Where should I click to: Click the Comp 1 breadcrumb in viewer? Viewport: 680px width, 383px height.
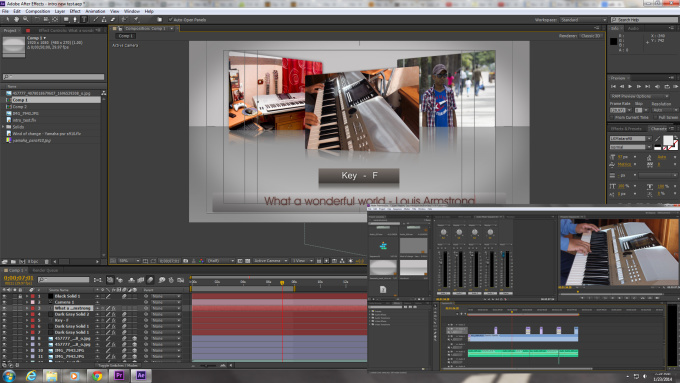coord(125,36)
